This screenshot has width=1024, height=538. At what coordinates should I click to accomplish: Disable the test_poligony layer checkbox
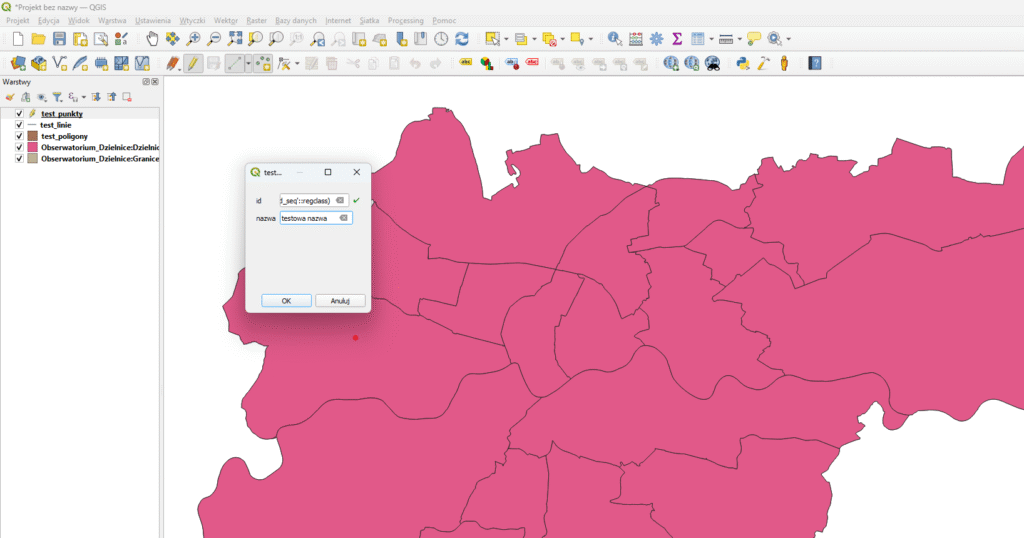(19, 136)
